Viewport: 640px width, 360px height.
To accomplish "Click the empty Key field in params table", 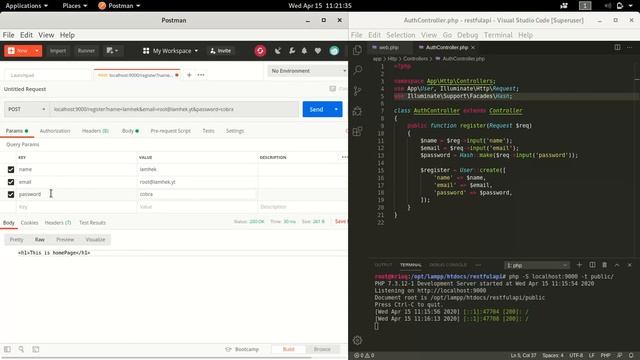I will tap(76, 207).
